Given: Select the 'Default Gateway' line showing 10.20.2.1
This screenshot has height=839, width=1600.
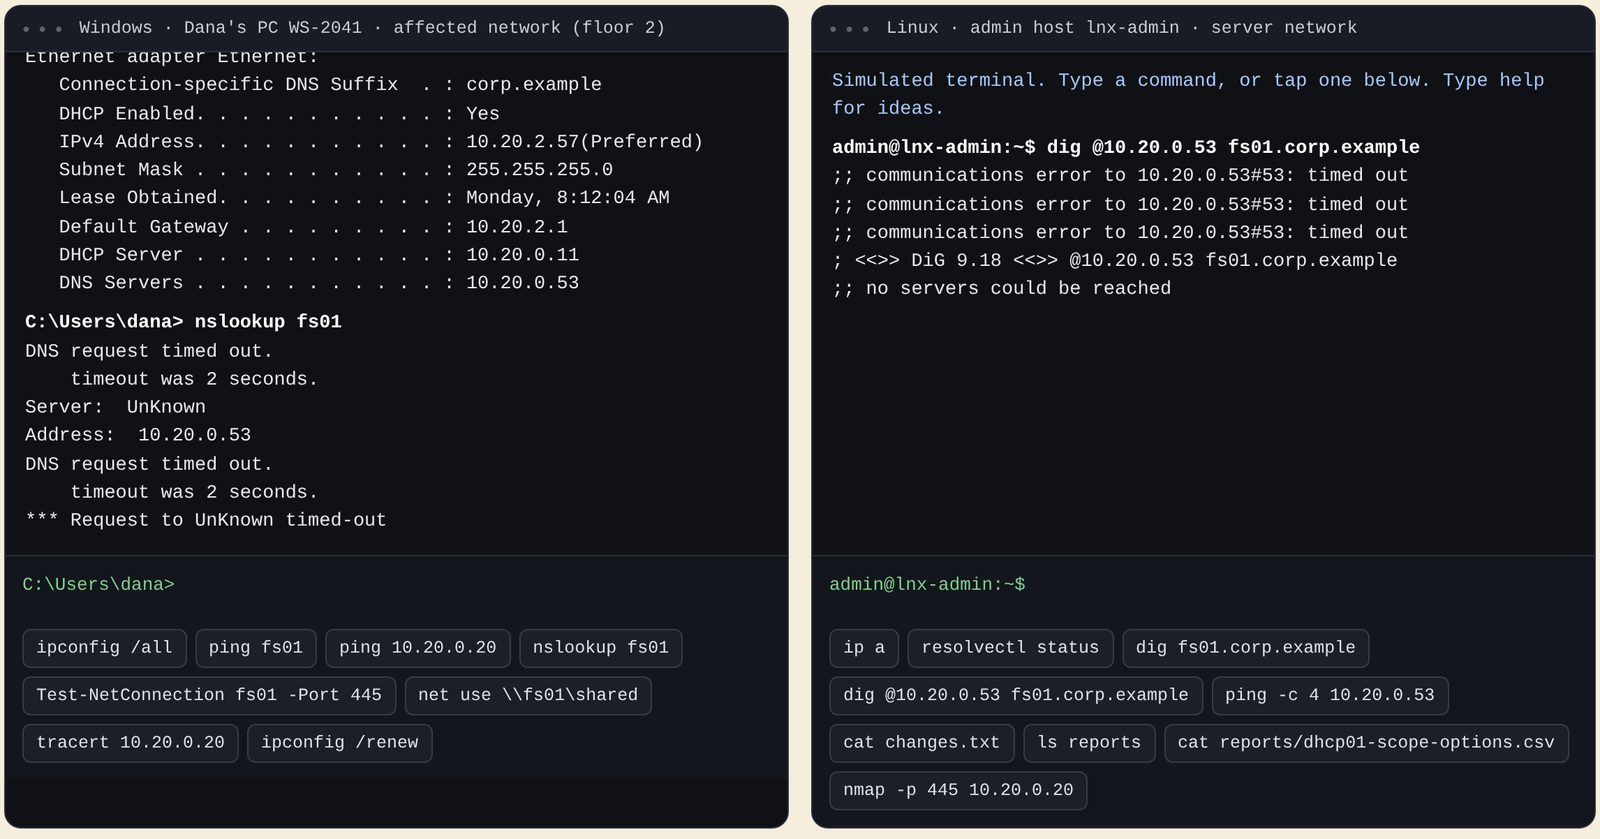Looking at the screenshot, I should tap(313, 227).
